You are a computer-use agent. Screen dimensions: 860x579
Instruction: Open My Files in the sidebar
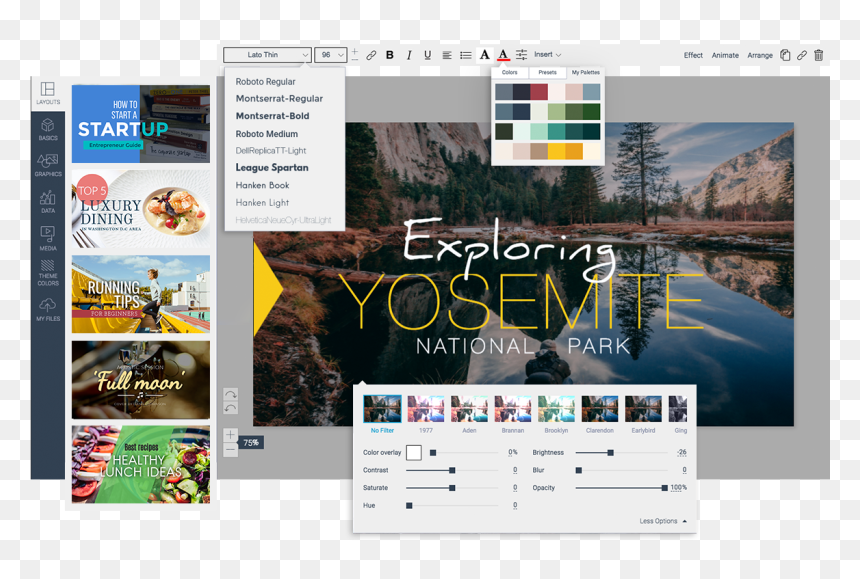(x=48, y=309)
